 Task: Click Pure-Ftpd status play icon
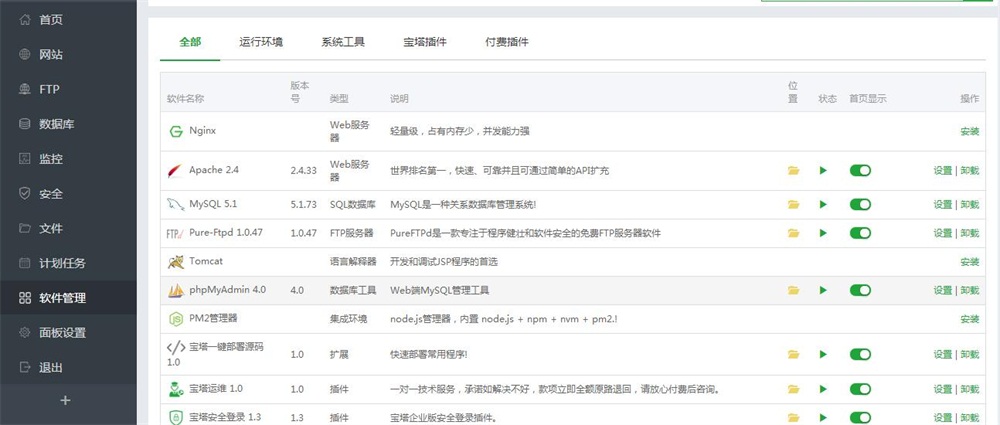click(823, 233)
